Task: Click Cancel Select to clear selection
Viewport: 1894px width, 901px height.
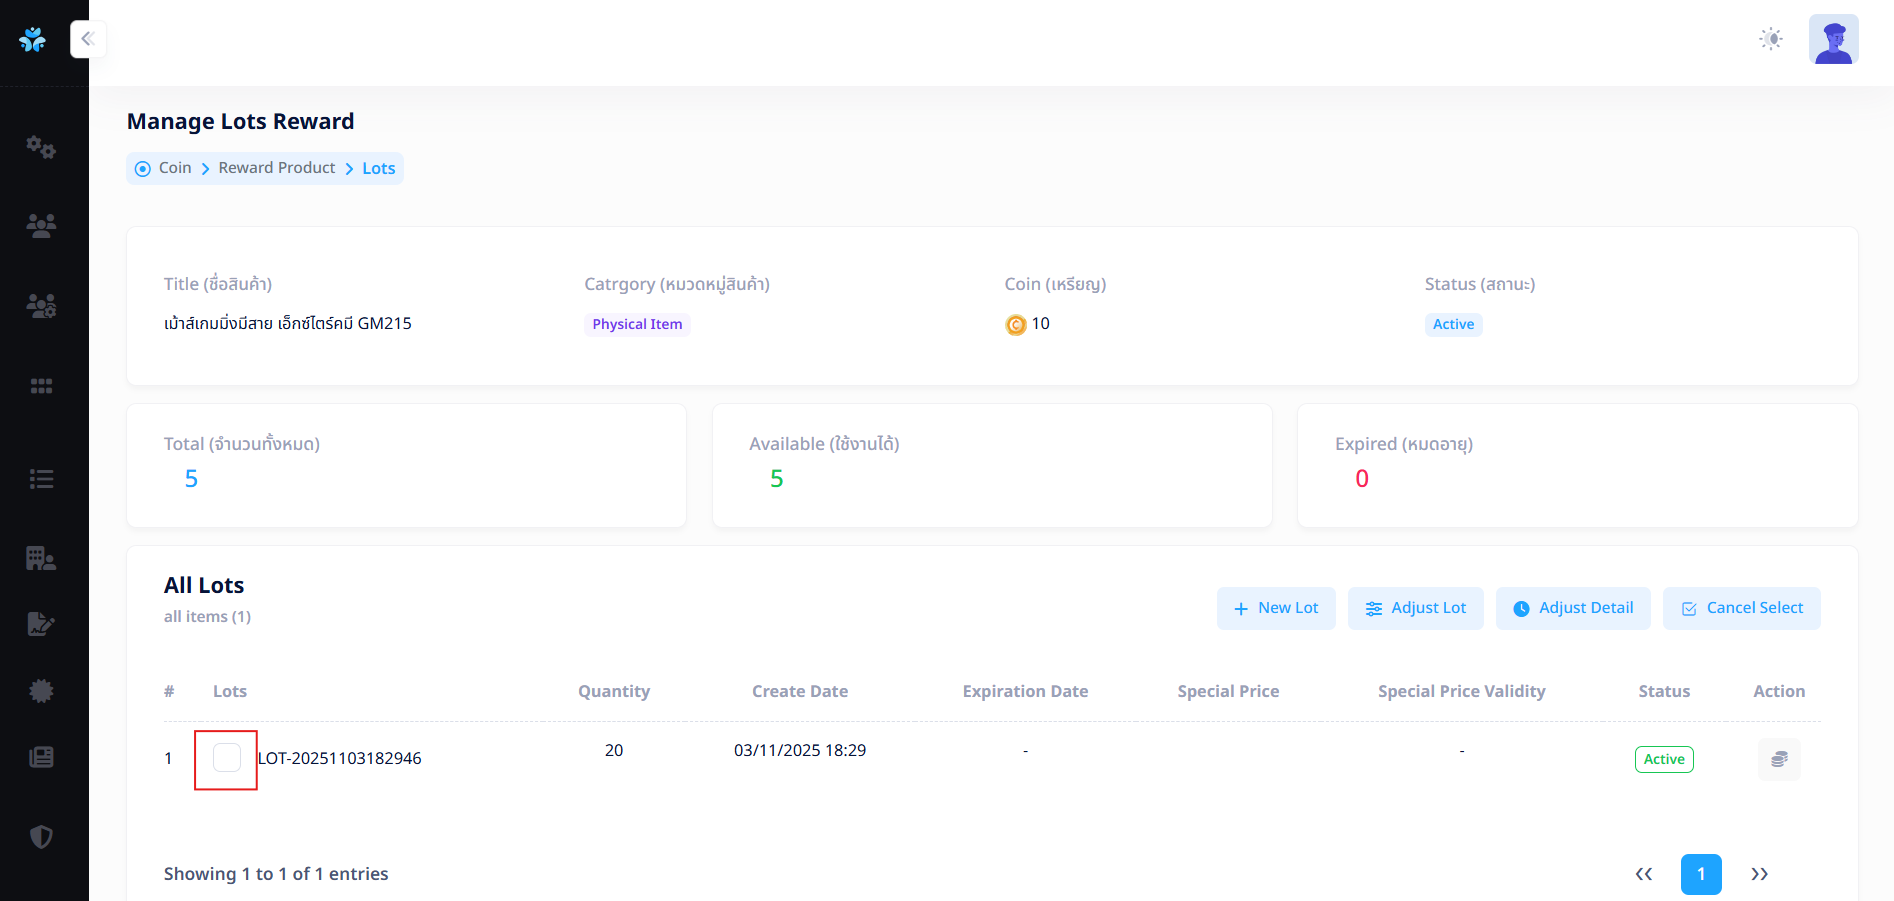Action: [x=1741, y=608]
